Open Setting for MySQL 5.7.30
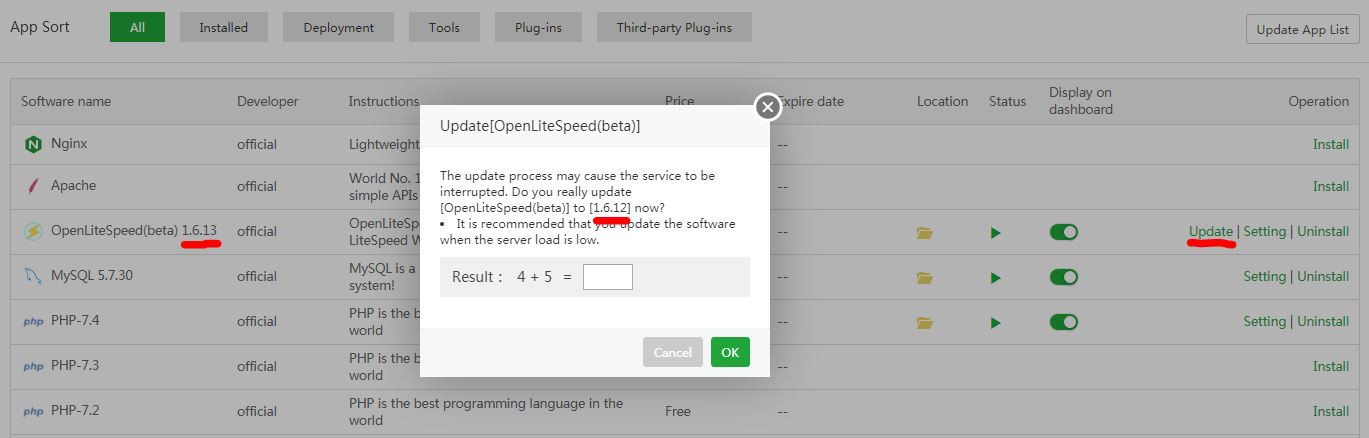The width and height of the screenshot is (1369, 438). coord(1265,276)
